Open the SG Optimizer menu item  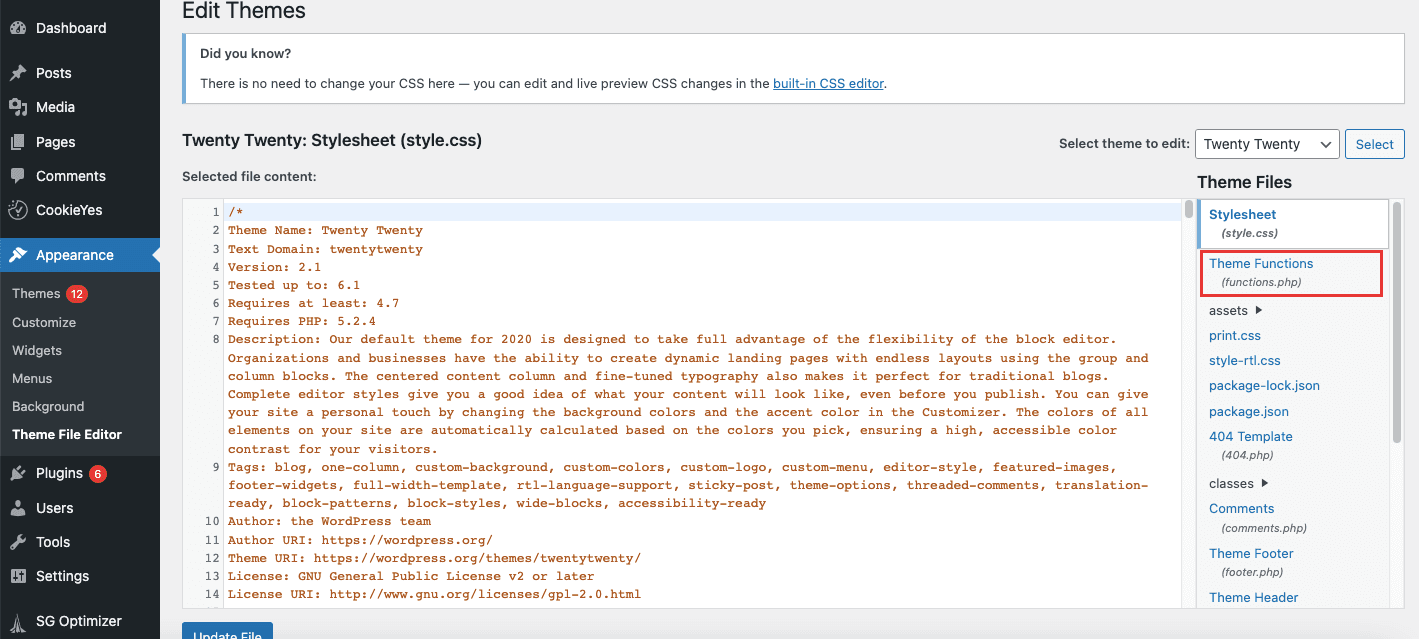click(x=80, y=621)
